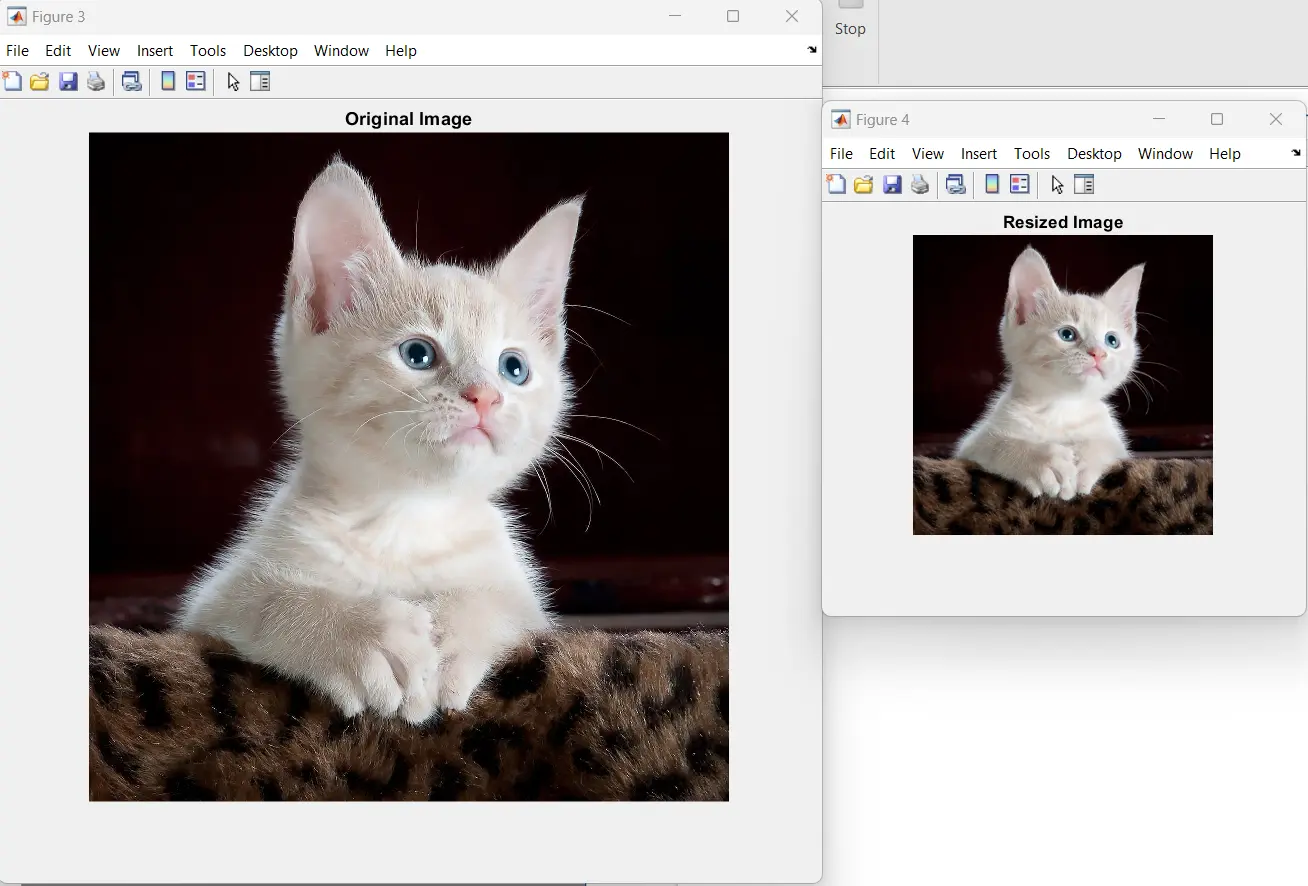Save figure icon in Figure 4 toolbar

coord(892,185)
